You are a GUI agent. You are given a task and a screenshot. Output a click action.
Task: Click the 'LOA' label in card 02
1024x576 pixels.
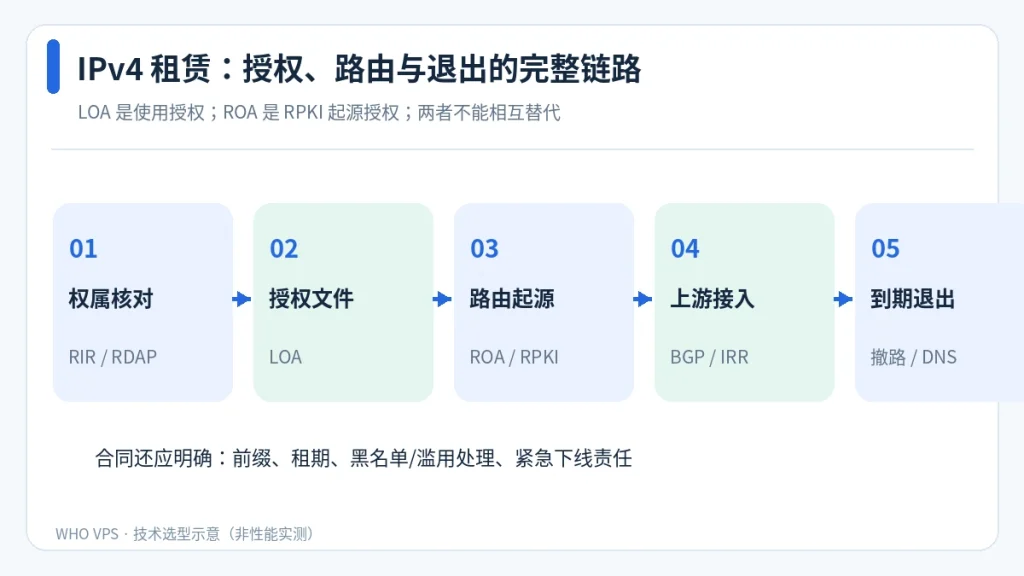[285, 357]
